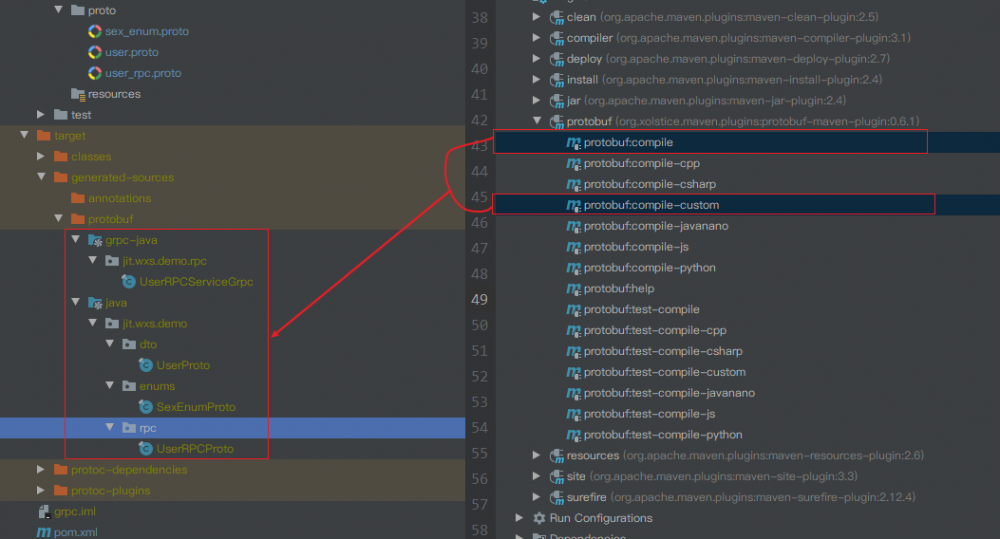Select protobuf:test-compile-javanano goal
The width and height of the screenshot is (1000, 539).
[669, 393]
